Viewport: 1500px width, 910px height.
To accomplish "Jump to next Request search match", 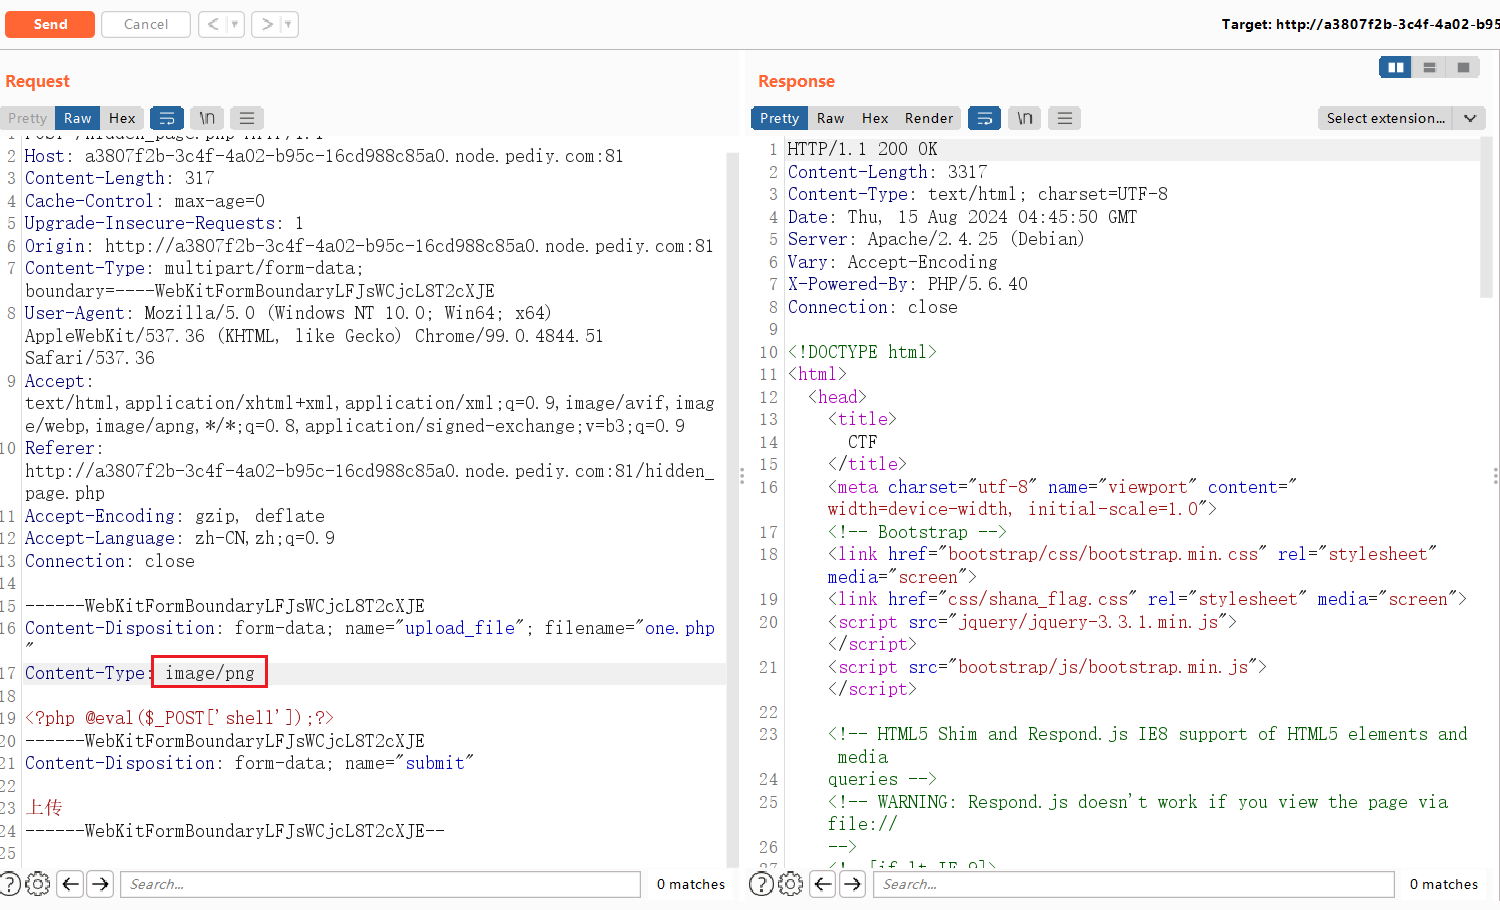I will pos(100,884).
